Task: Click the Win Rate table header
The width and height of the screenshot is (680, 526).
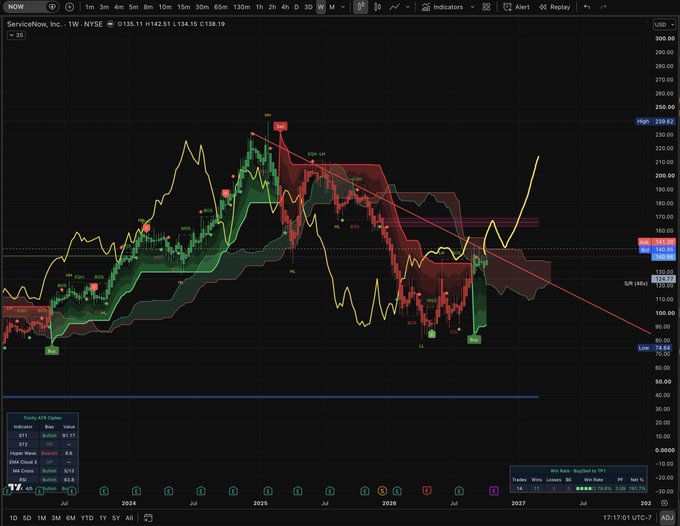Action: click(578, 470)
